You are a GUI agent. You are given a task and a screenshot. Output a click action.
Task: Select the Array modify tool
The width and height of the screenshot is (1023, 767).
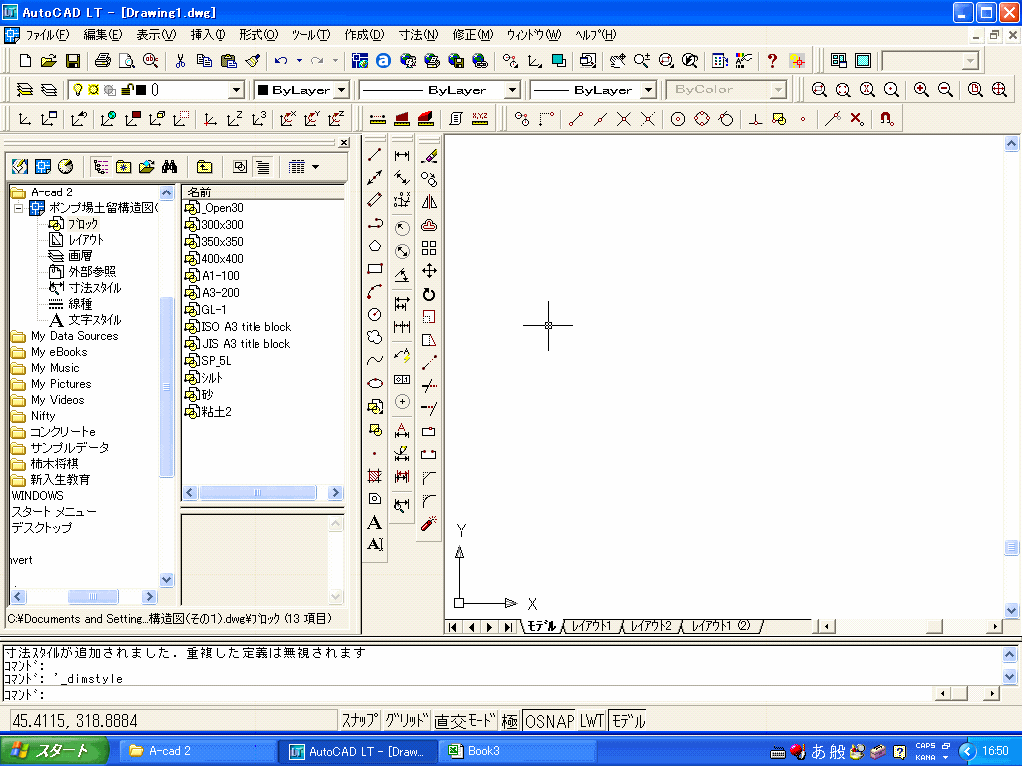coord(429,248)
